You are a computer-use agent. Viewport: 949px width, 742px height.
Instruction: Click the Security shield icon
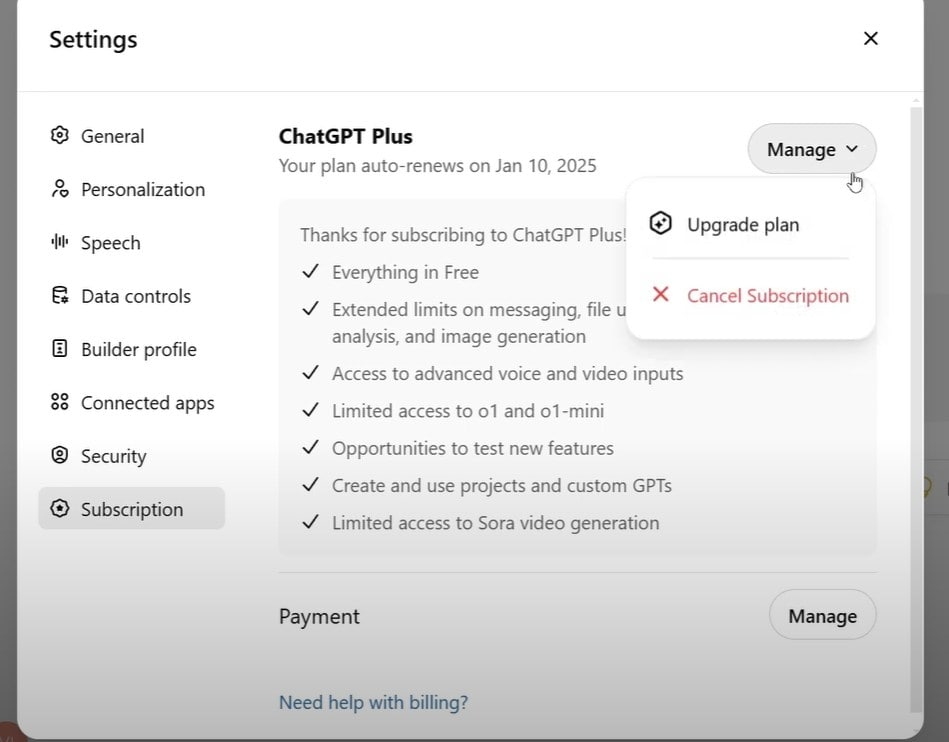[x=60, y=456]
